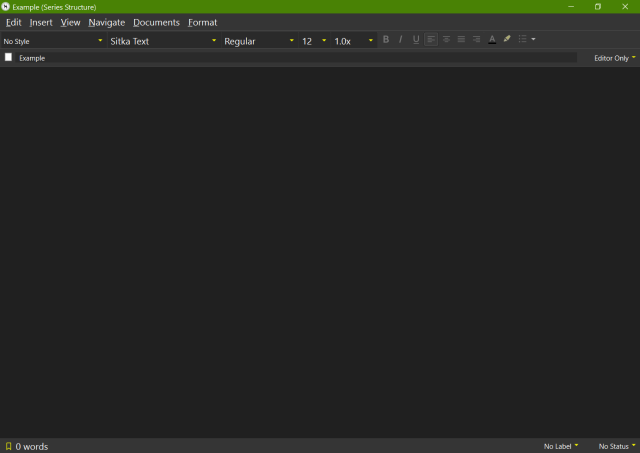Toggle italic formatting

click(401, 40)
